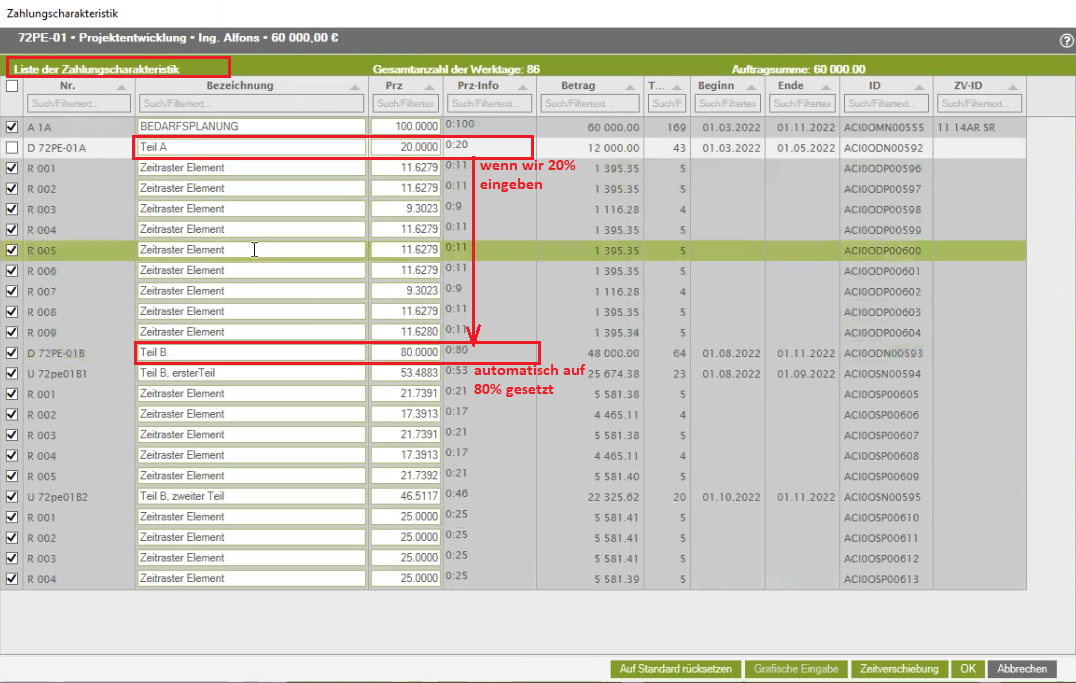Focus the Bezeichnung filter text field
The height and width of the screenshot is (683, 1076).
pos(251,104)
